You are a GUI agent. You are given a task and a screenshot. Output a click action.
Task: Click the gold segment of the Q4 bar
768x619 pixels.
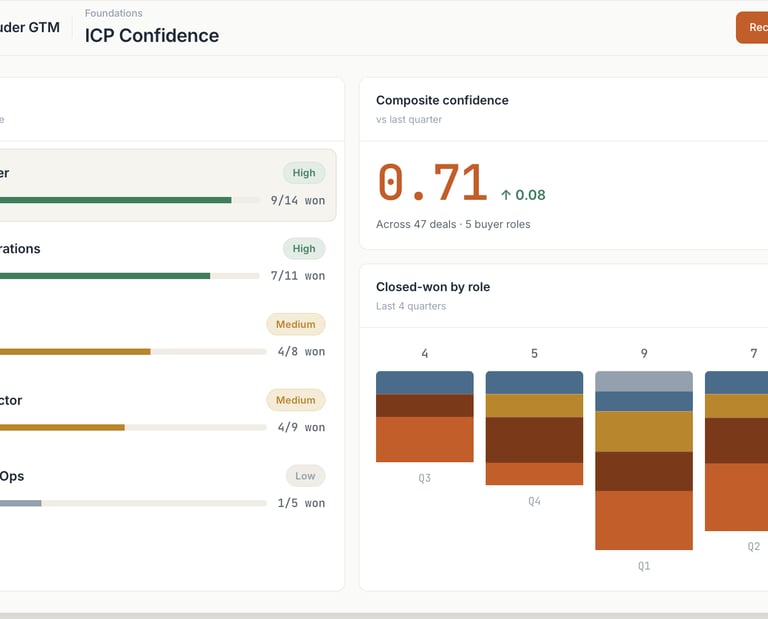(534, 405)
